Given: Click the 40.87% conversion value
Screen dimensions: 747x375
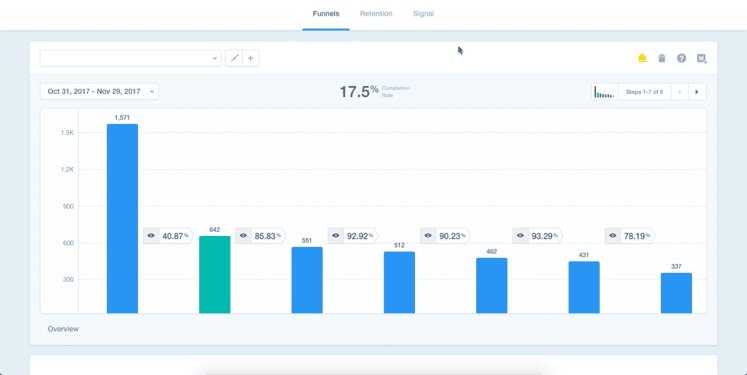Looking at the screenshot, I should (x=175, y=235).
